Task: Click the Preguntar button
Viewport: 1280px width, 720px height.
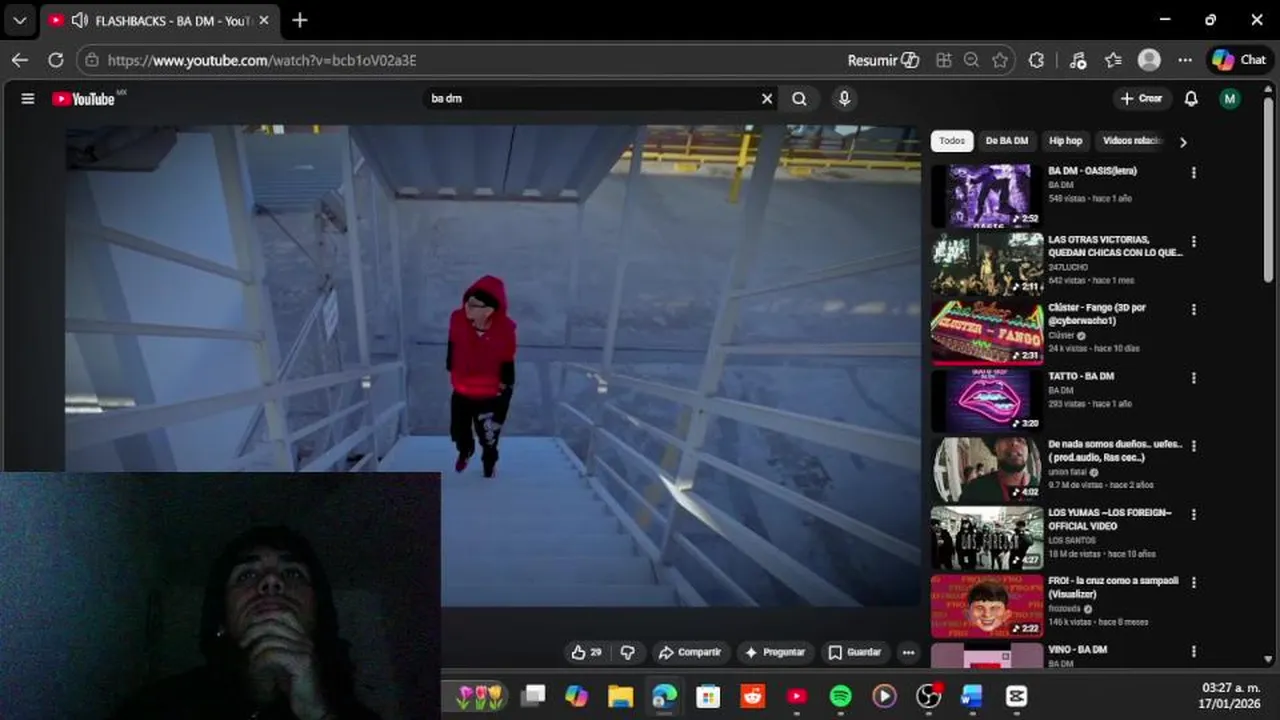Action: coord(775,652)
